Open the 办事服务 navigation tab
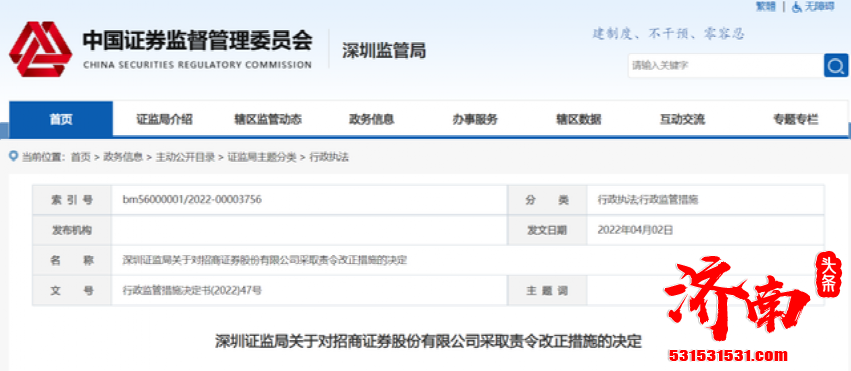This screenshot has height=371, width=851. [475, 119]
